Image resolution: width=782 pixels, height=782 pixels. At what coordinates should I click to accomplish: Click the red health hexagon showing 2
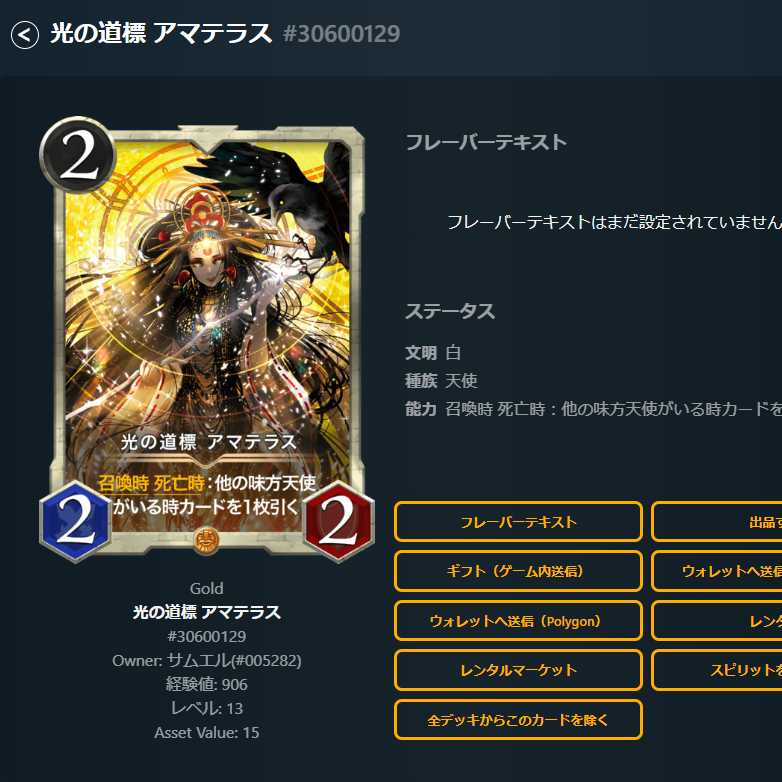click(339, 522)
